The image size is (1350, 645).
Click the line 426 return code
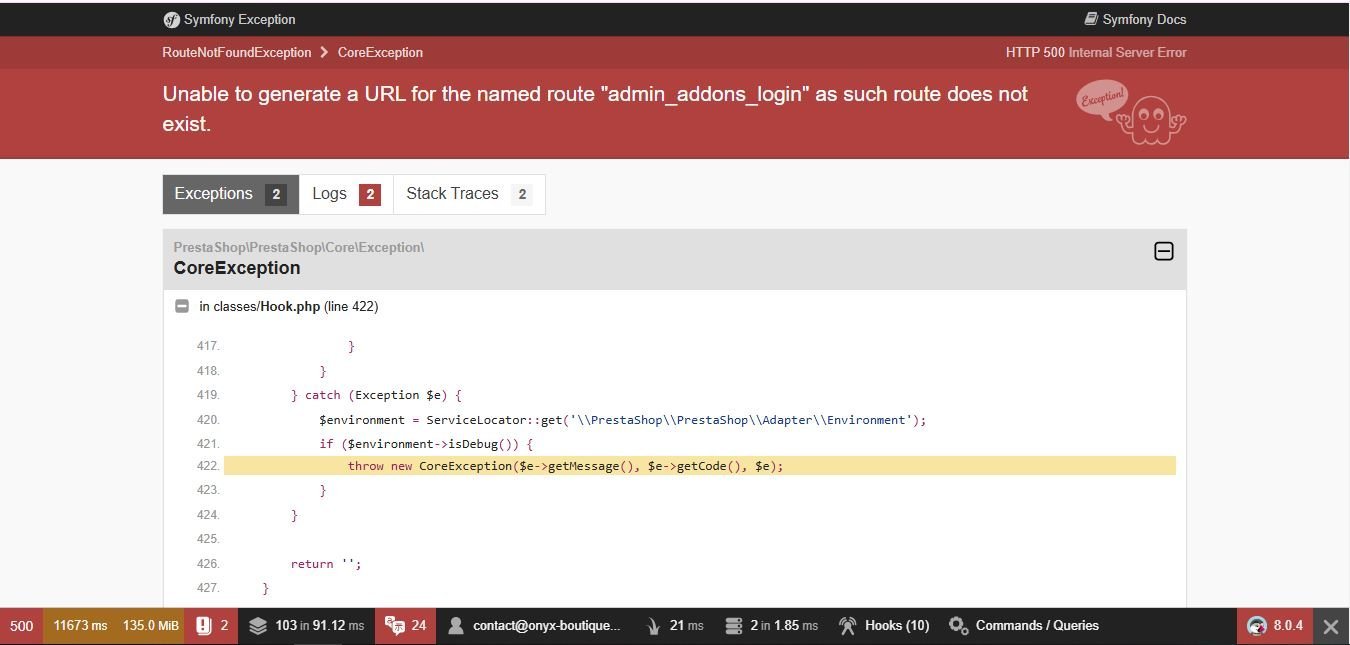326,564
